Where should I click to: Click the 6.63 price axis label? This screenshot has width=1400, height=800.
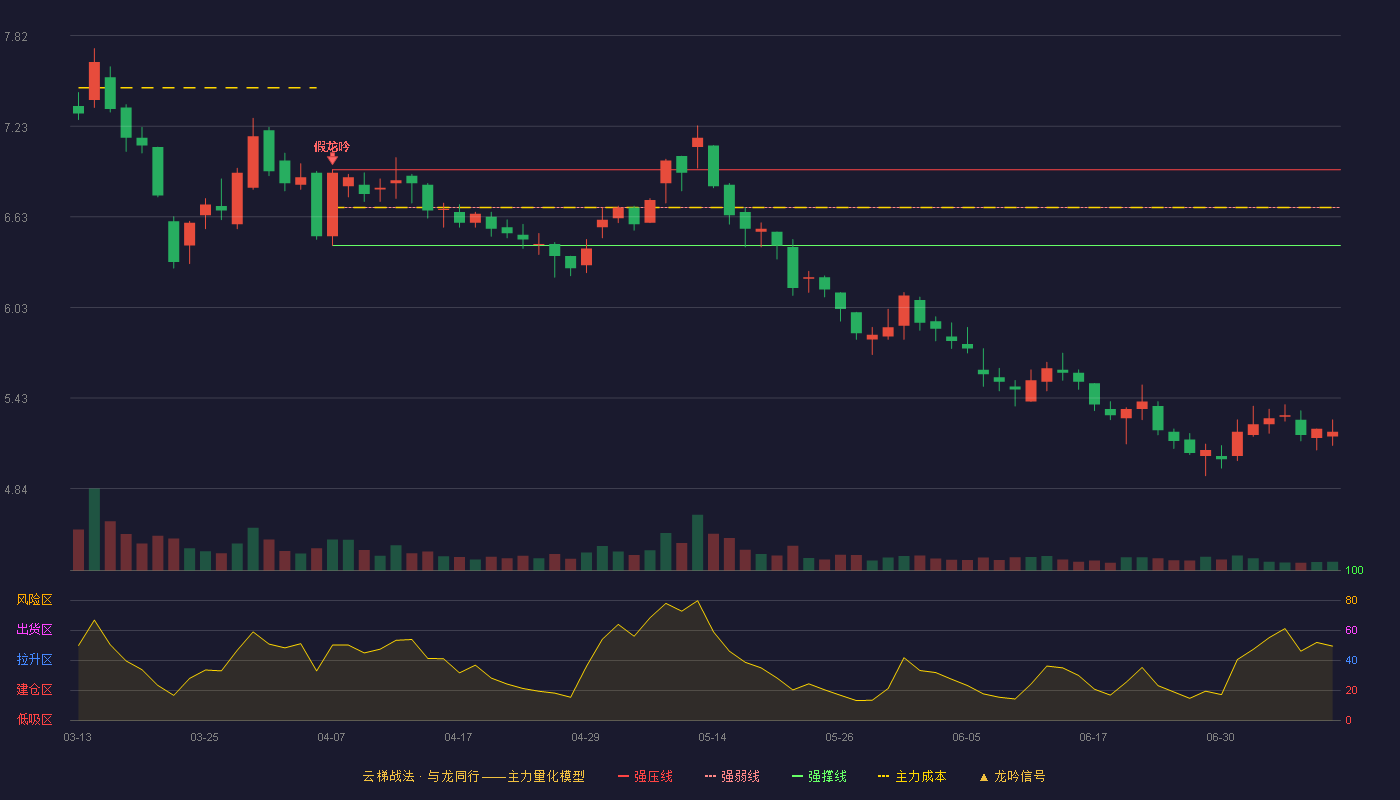[x=16, y=218]
